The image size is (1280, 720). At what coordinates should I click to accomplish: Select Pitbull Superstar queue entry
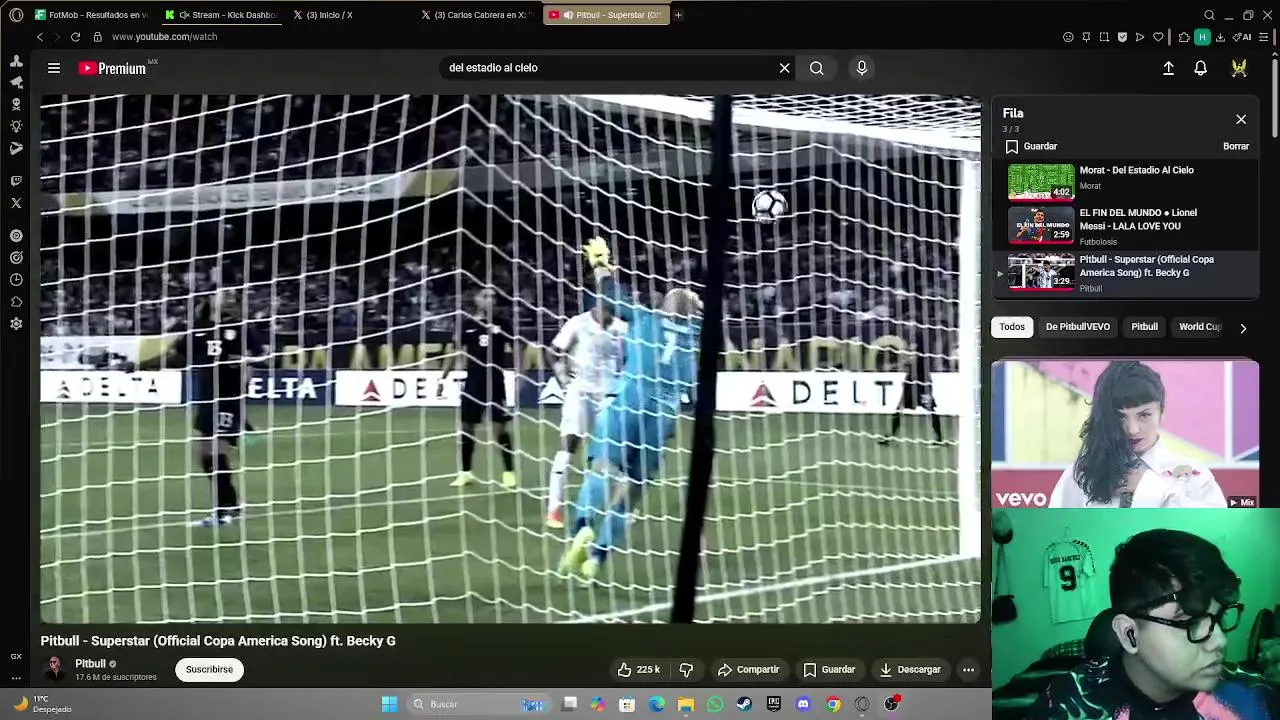[1125, 273]
